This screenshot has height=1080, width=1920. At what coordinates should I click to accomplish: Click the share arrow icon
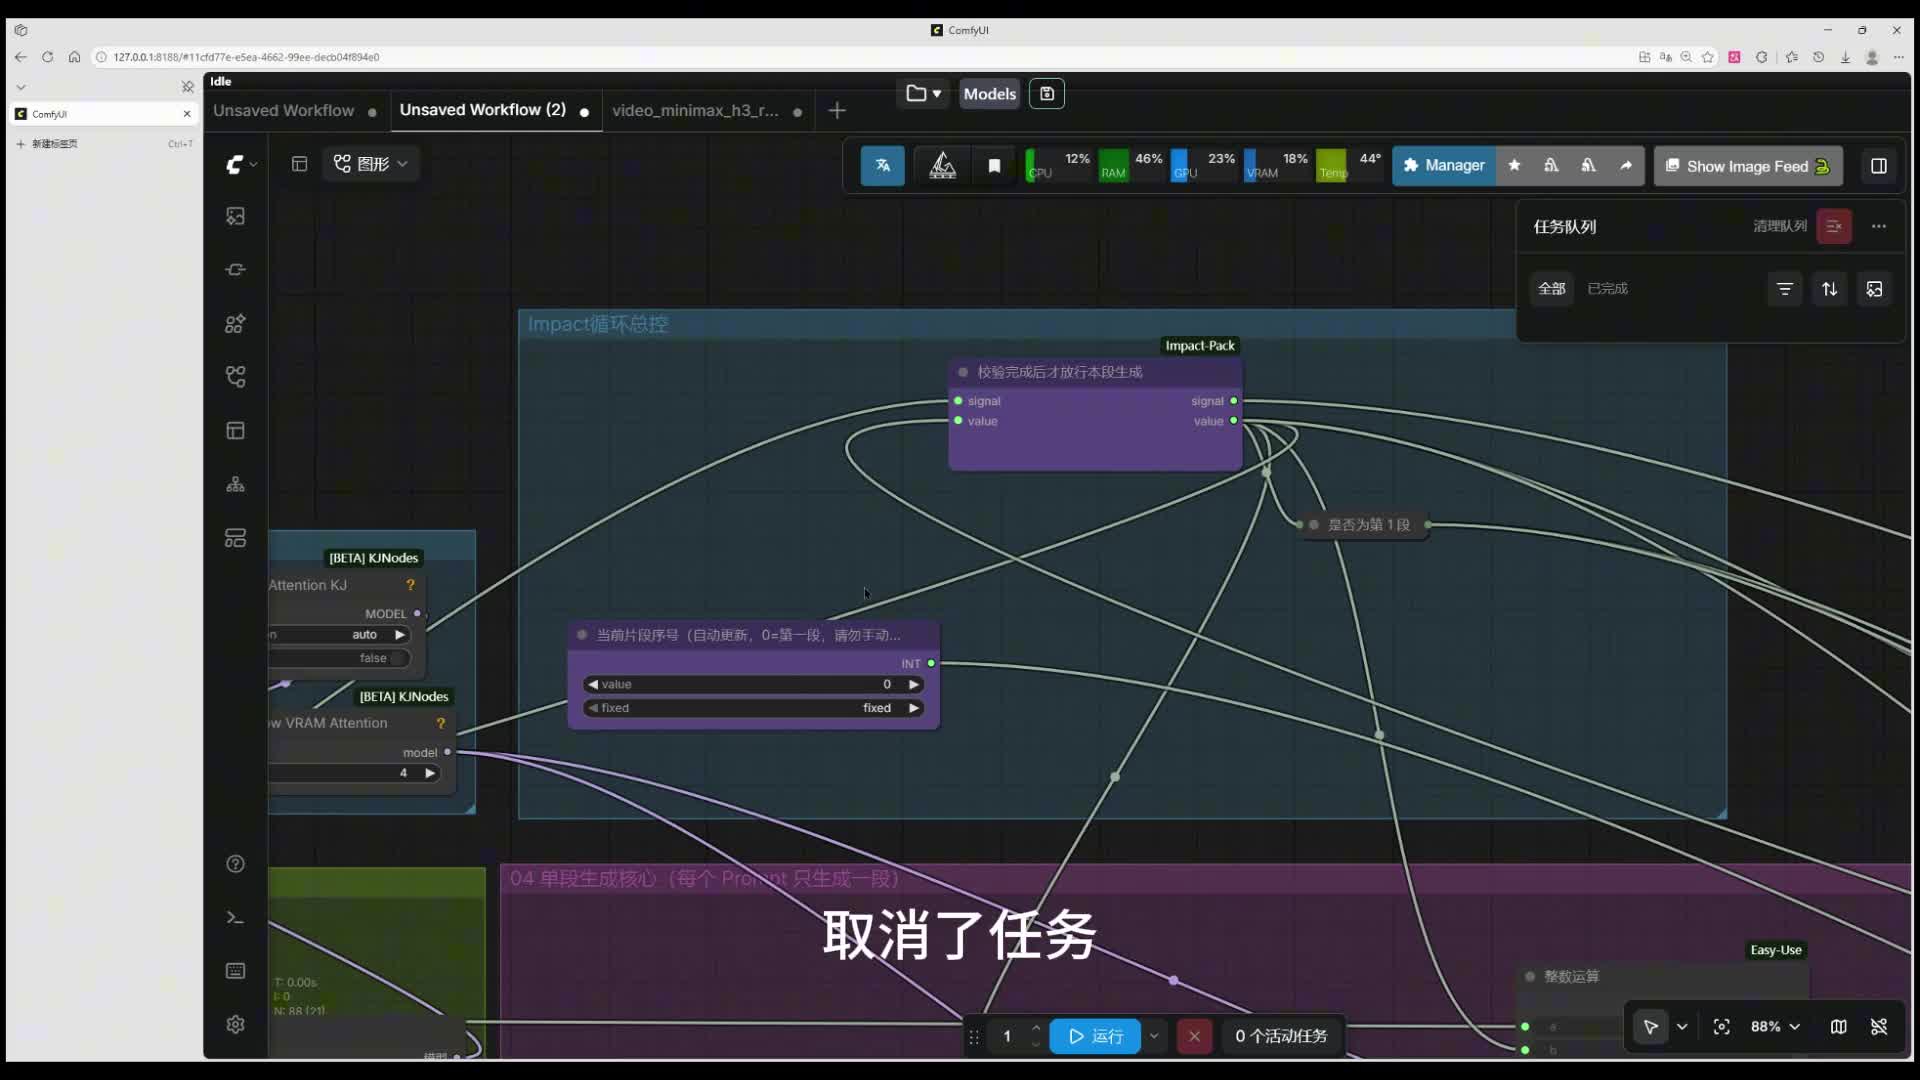pyautogui.click(x=1626, y=166)
